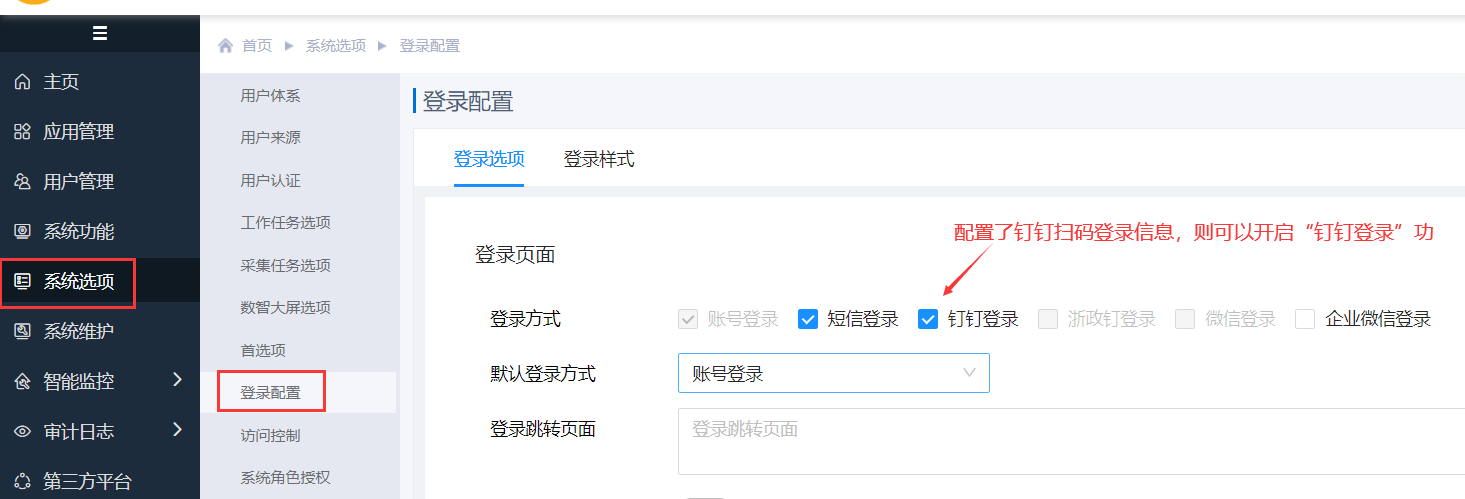
Task: Go to 用户认证 settings page
Action: (x=270, y=181)
